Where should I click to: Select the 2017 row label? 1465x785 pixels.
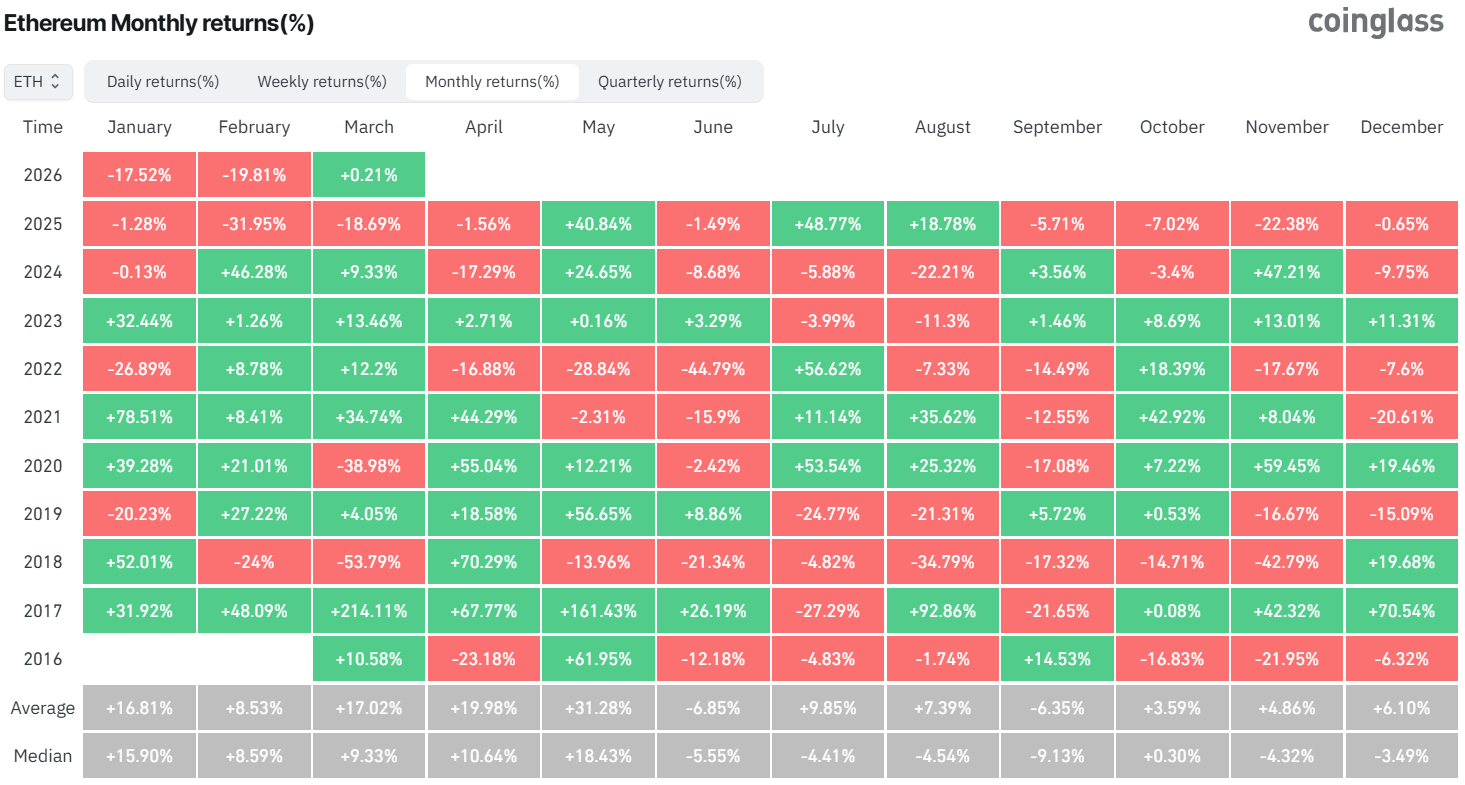coord(42,611)
